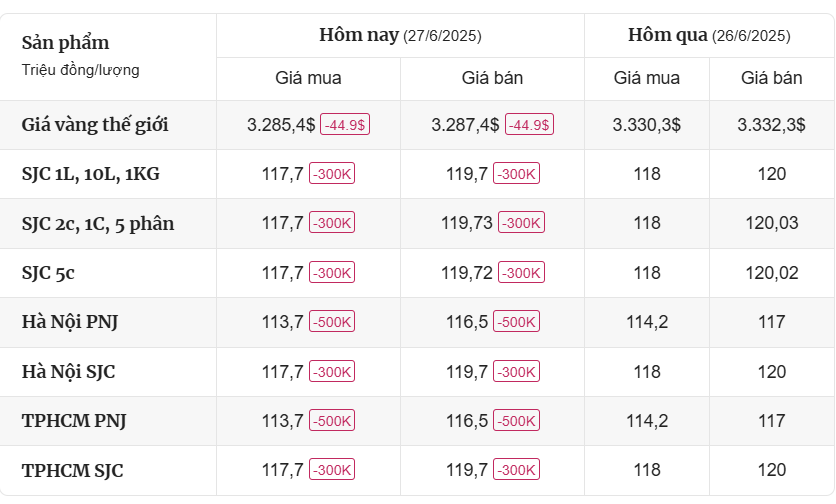
Task: Select the TPHCM SJC row label
Action: pyautogui.click(x=73, y=470)
